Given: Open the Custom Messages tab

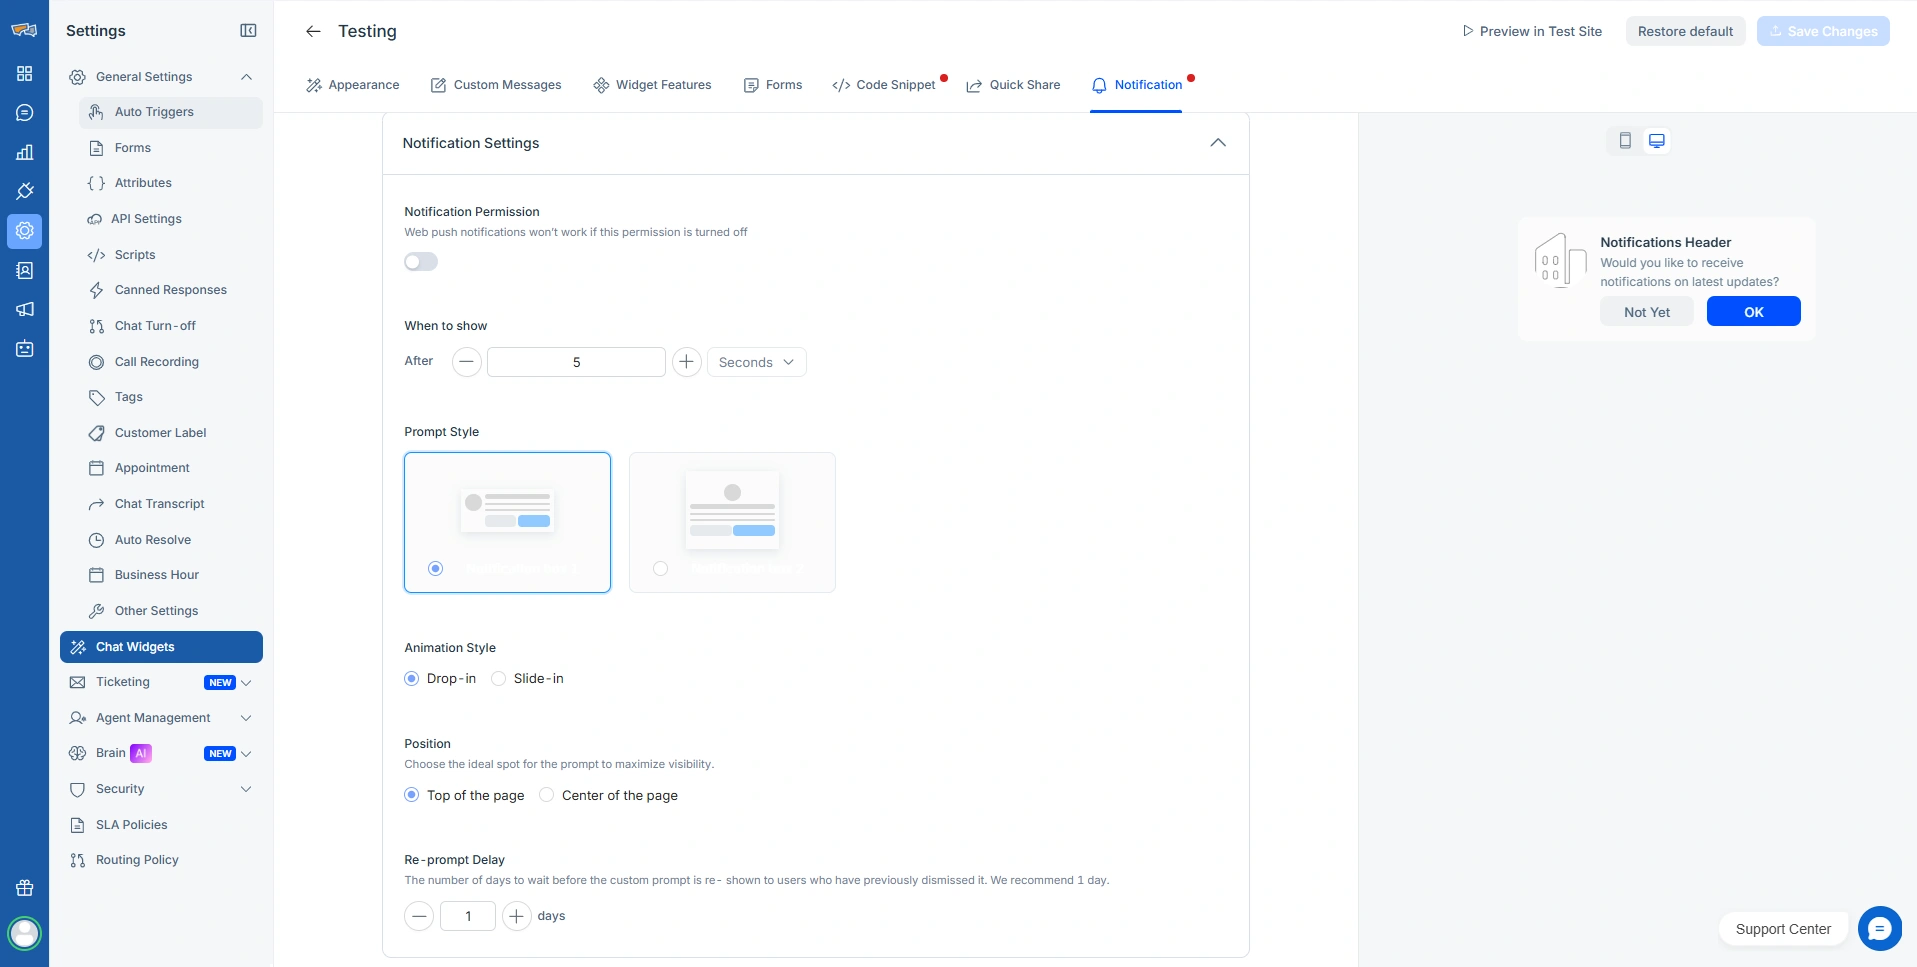Looking at the screenshot, I should point(496,85).
